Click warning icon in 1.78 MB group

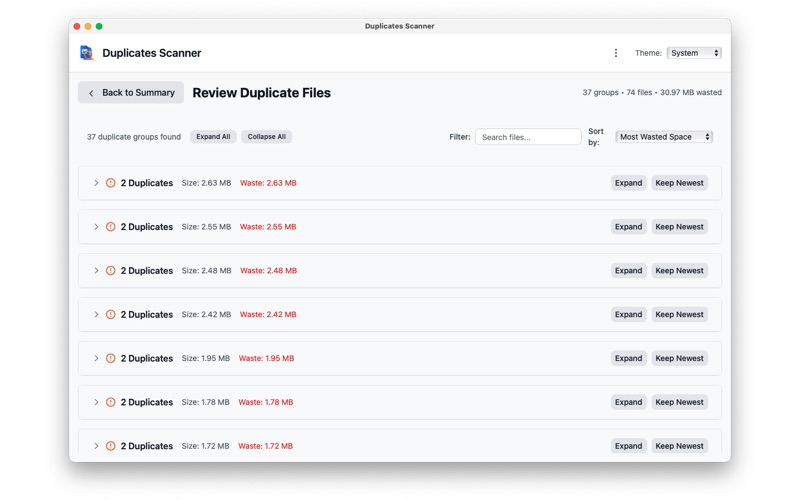pyautogui.click(x=111, y=402)
